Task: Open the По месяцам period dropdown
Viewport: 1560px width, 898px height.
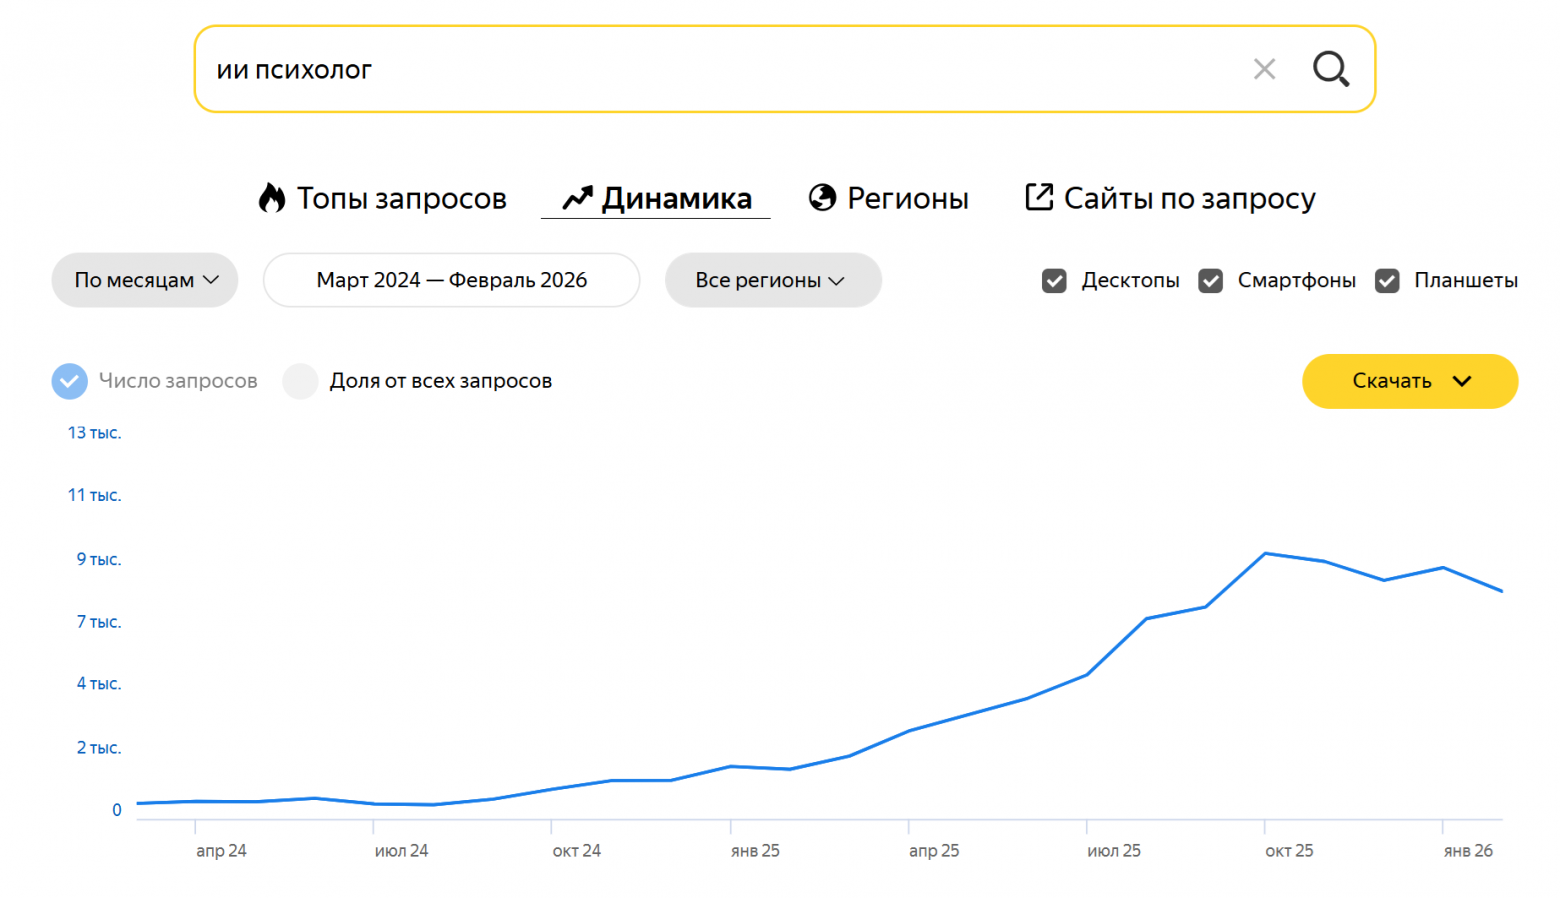Action: [x=145, y=280]
